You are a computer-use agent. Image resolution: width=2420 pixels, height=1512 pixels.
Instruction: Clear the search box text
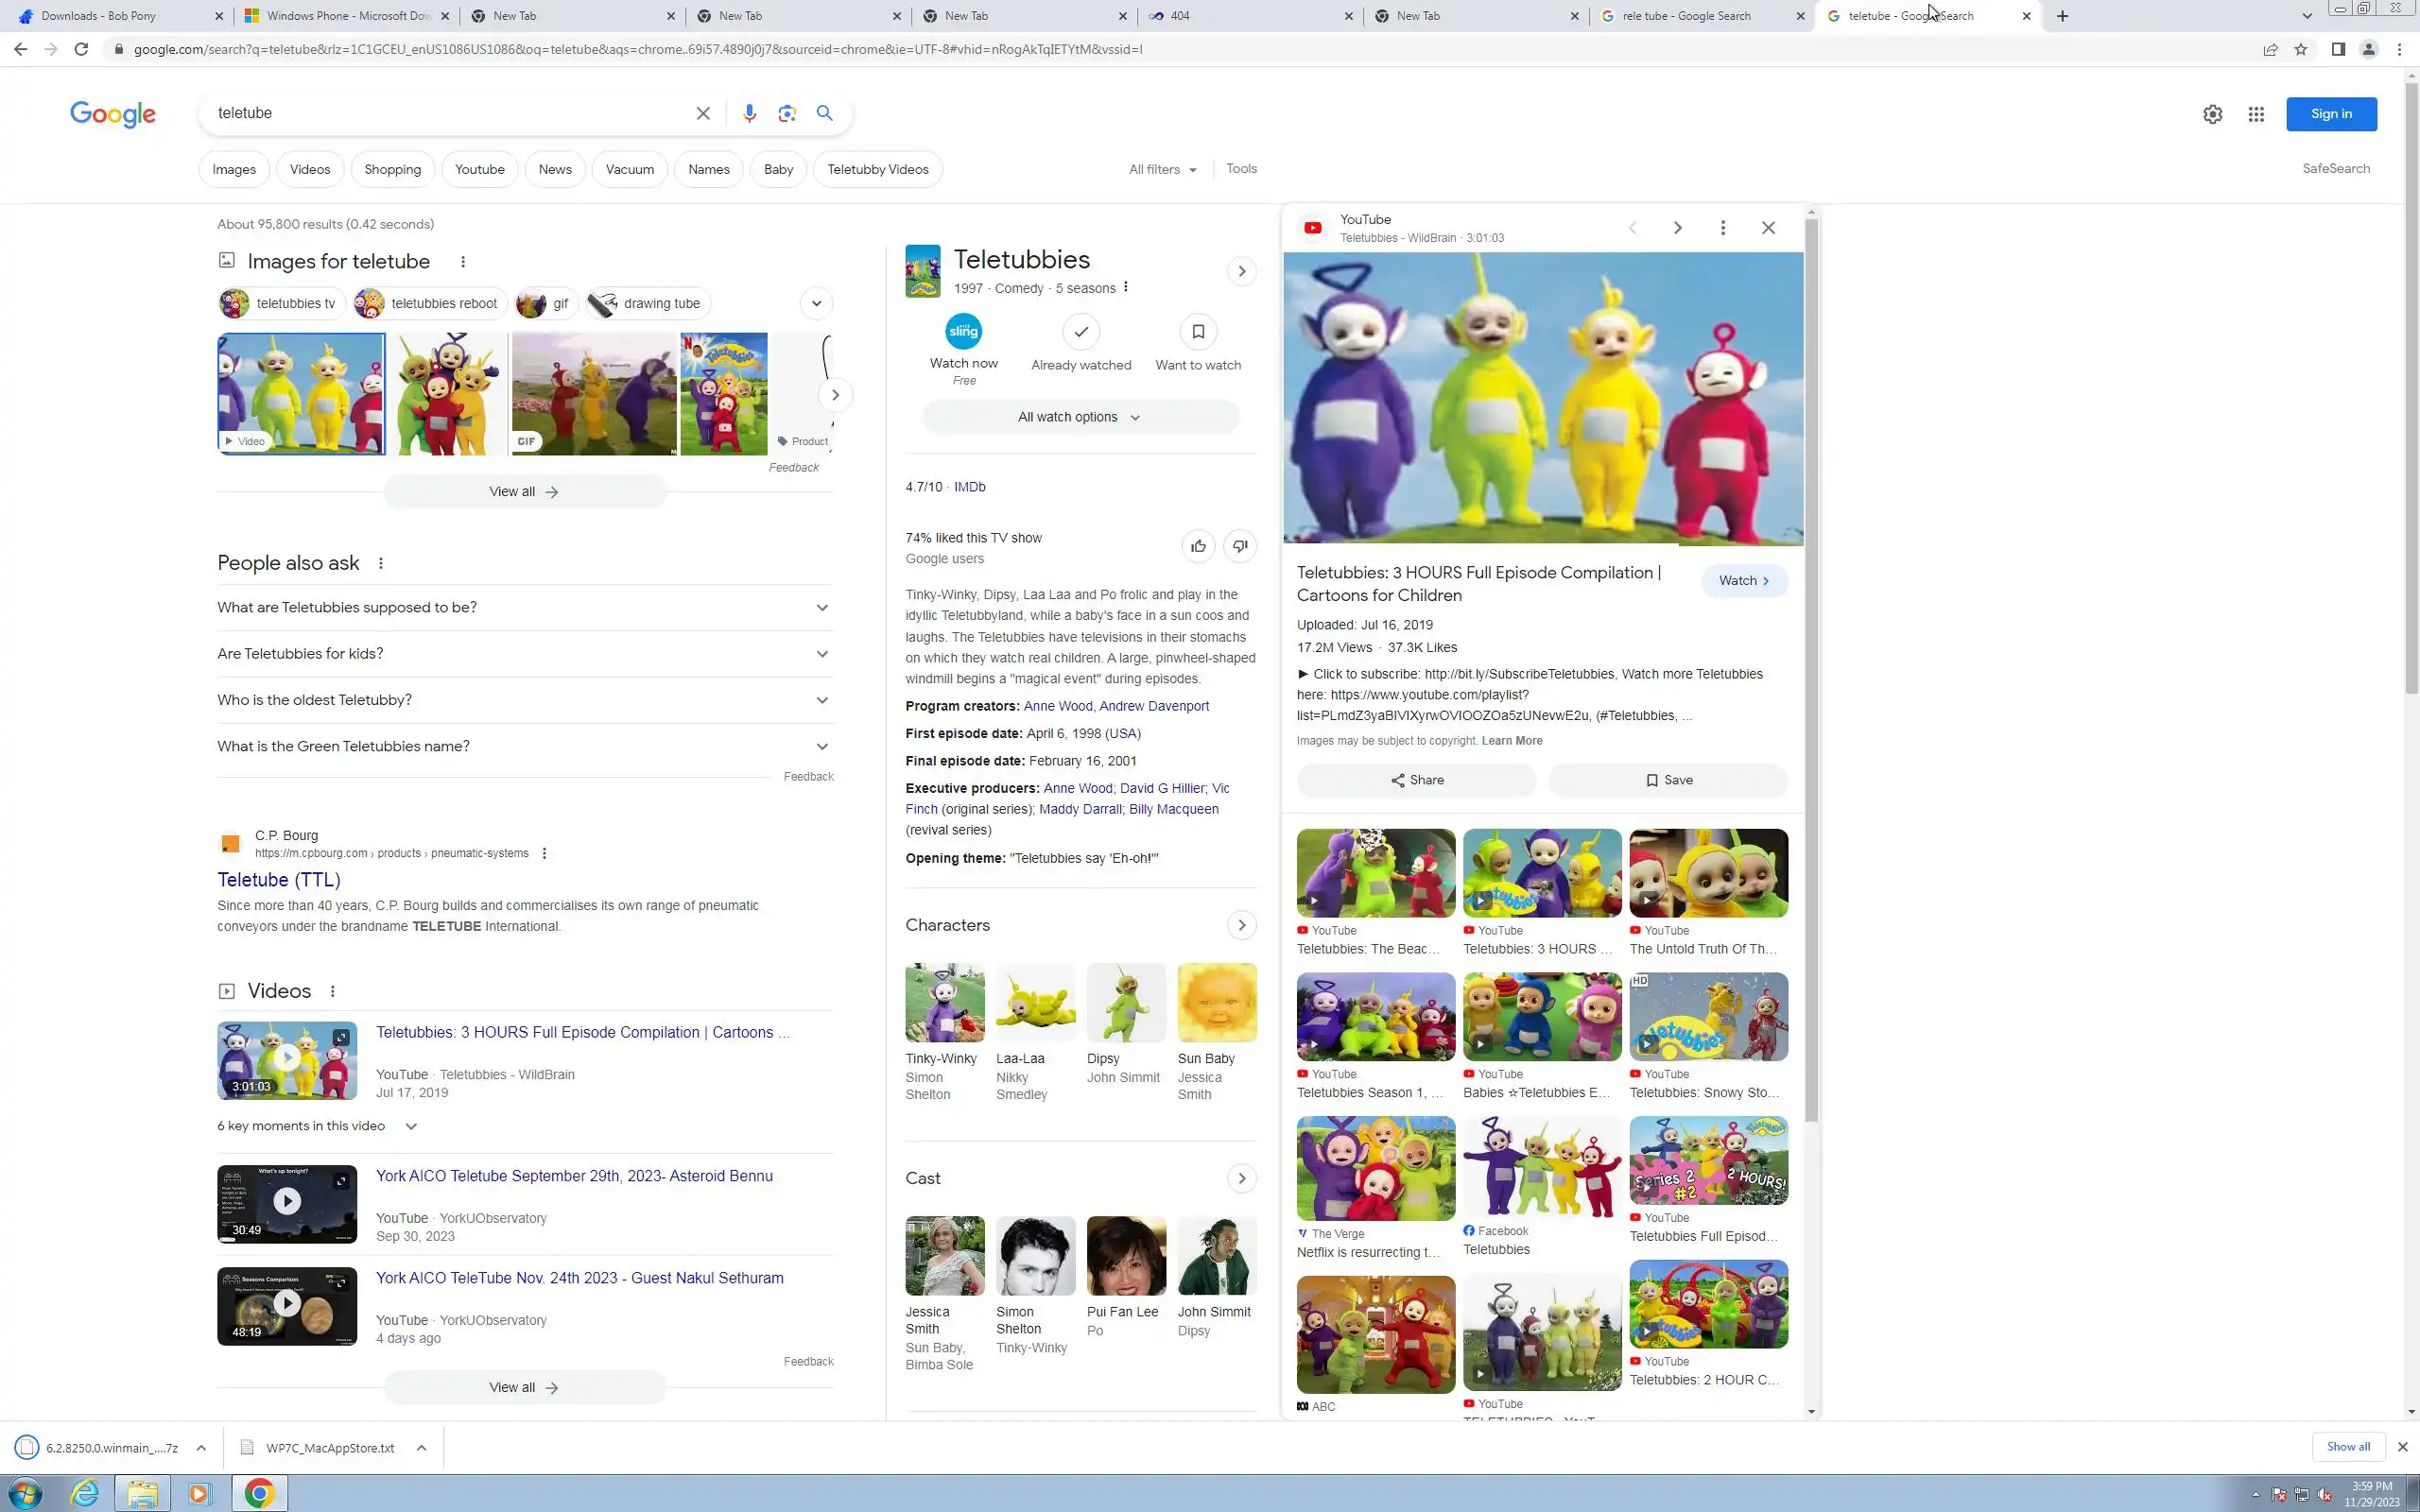(703, 113)
